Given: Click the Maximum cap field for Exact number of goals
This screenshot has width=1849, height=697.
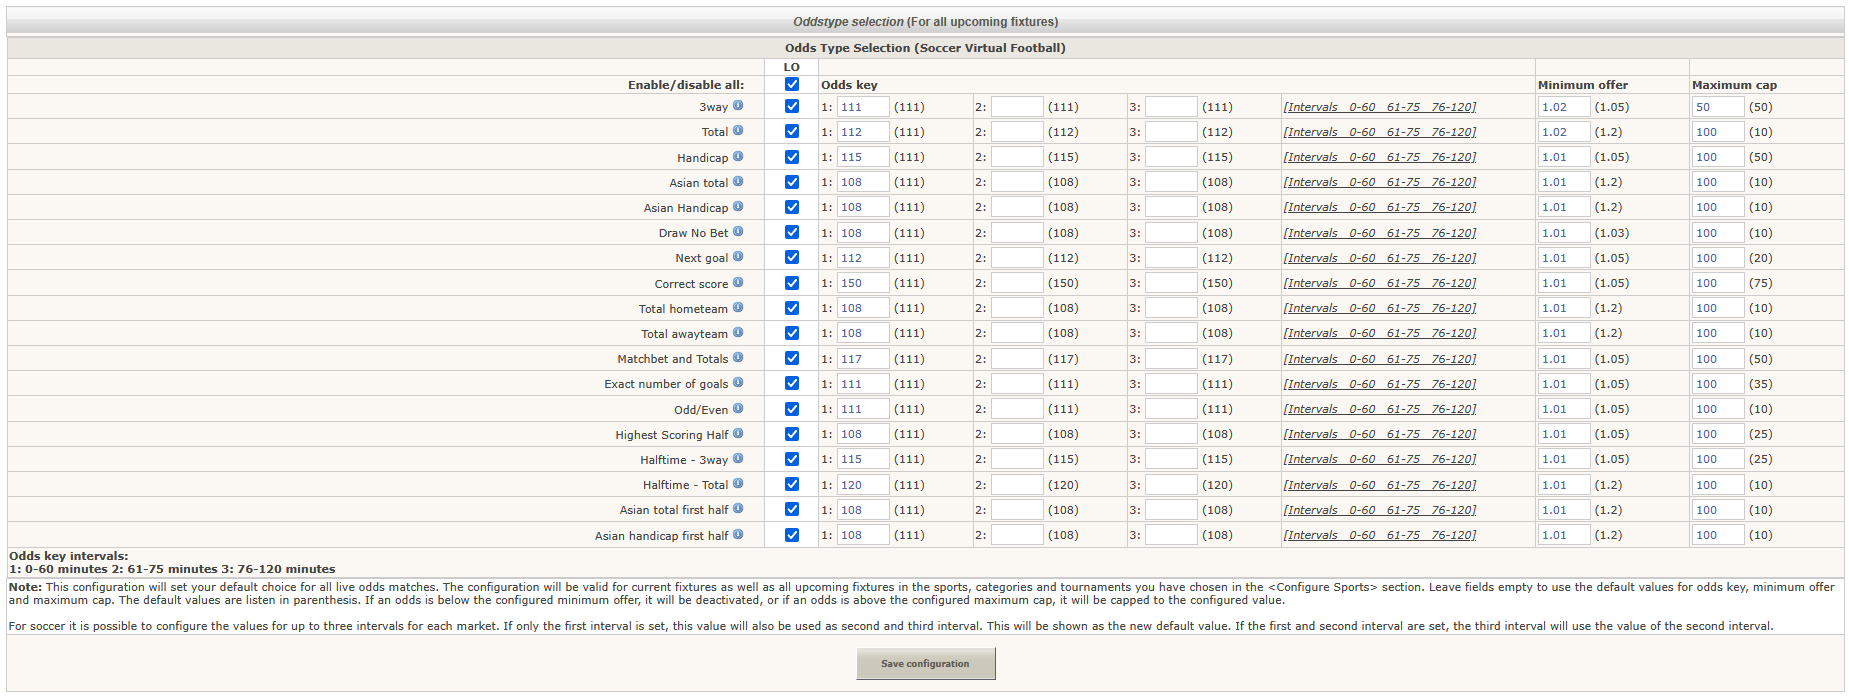Looking at the screenshot, I should tap(1717, 384).
